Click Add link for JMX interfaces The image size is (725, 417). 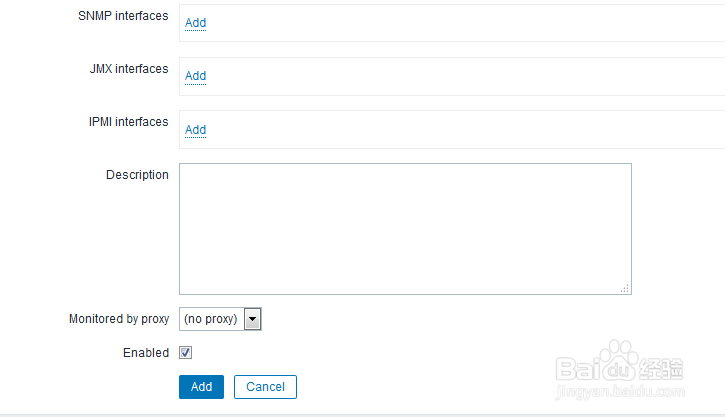(x=195, y=76)
